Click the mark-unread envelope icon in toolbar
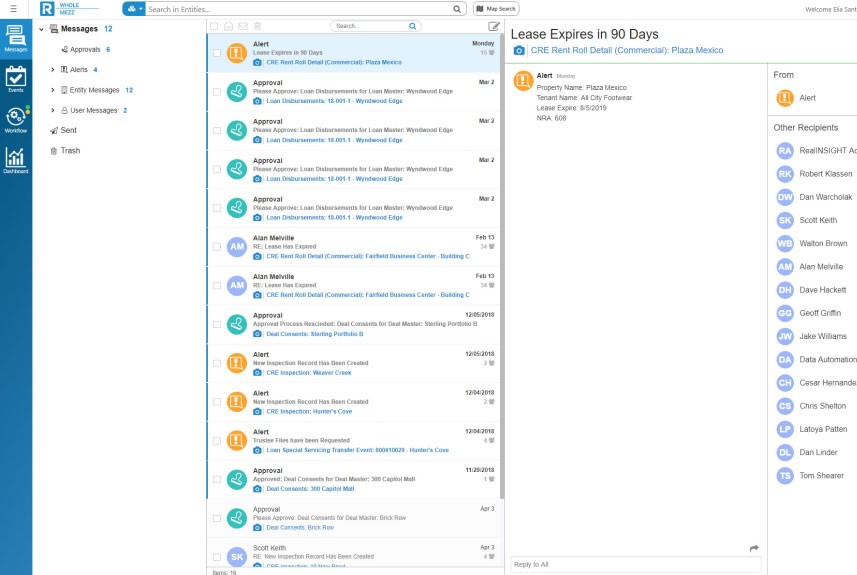857x575 pixels. pos(243,26)
